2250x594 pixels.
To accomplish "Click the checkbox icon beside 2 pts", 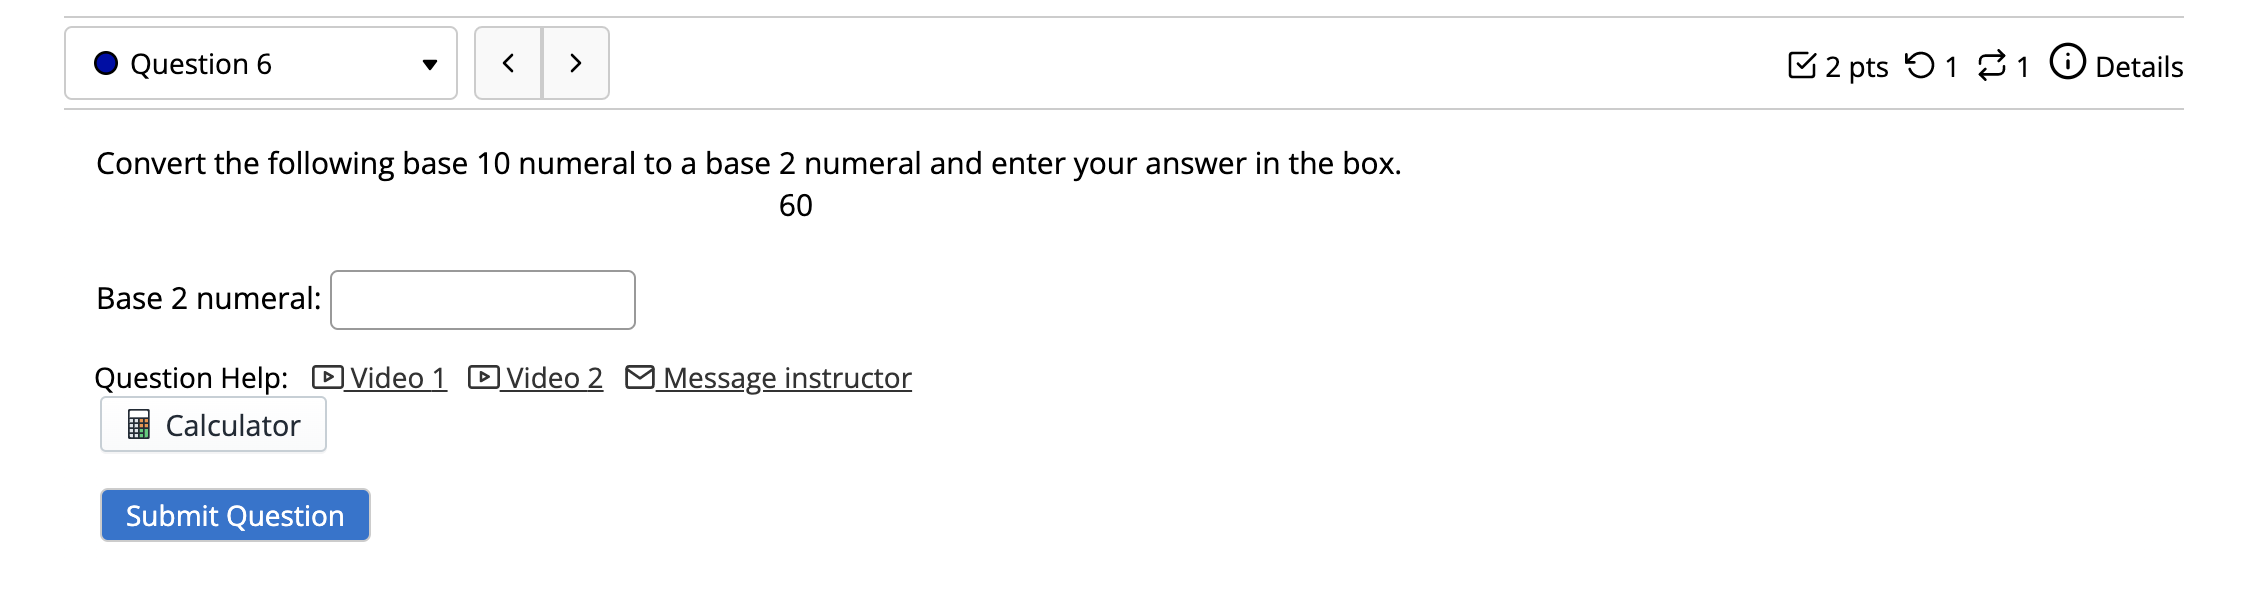I will click(1802, 63).
